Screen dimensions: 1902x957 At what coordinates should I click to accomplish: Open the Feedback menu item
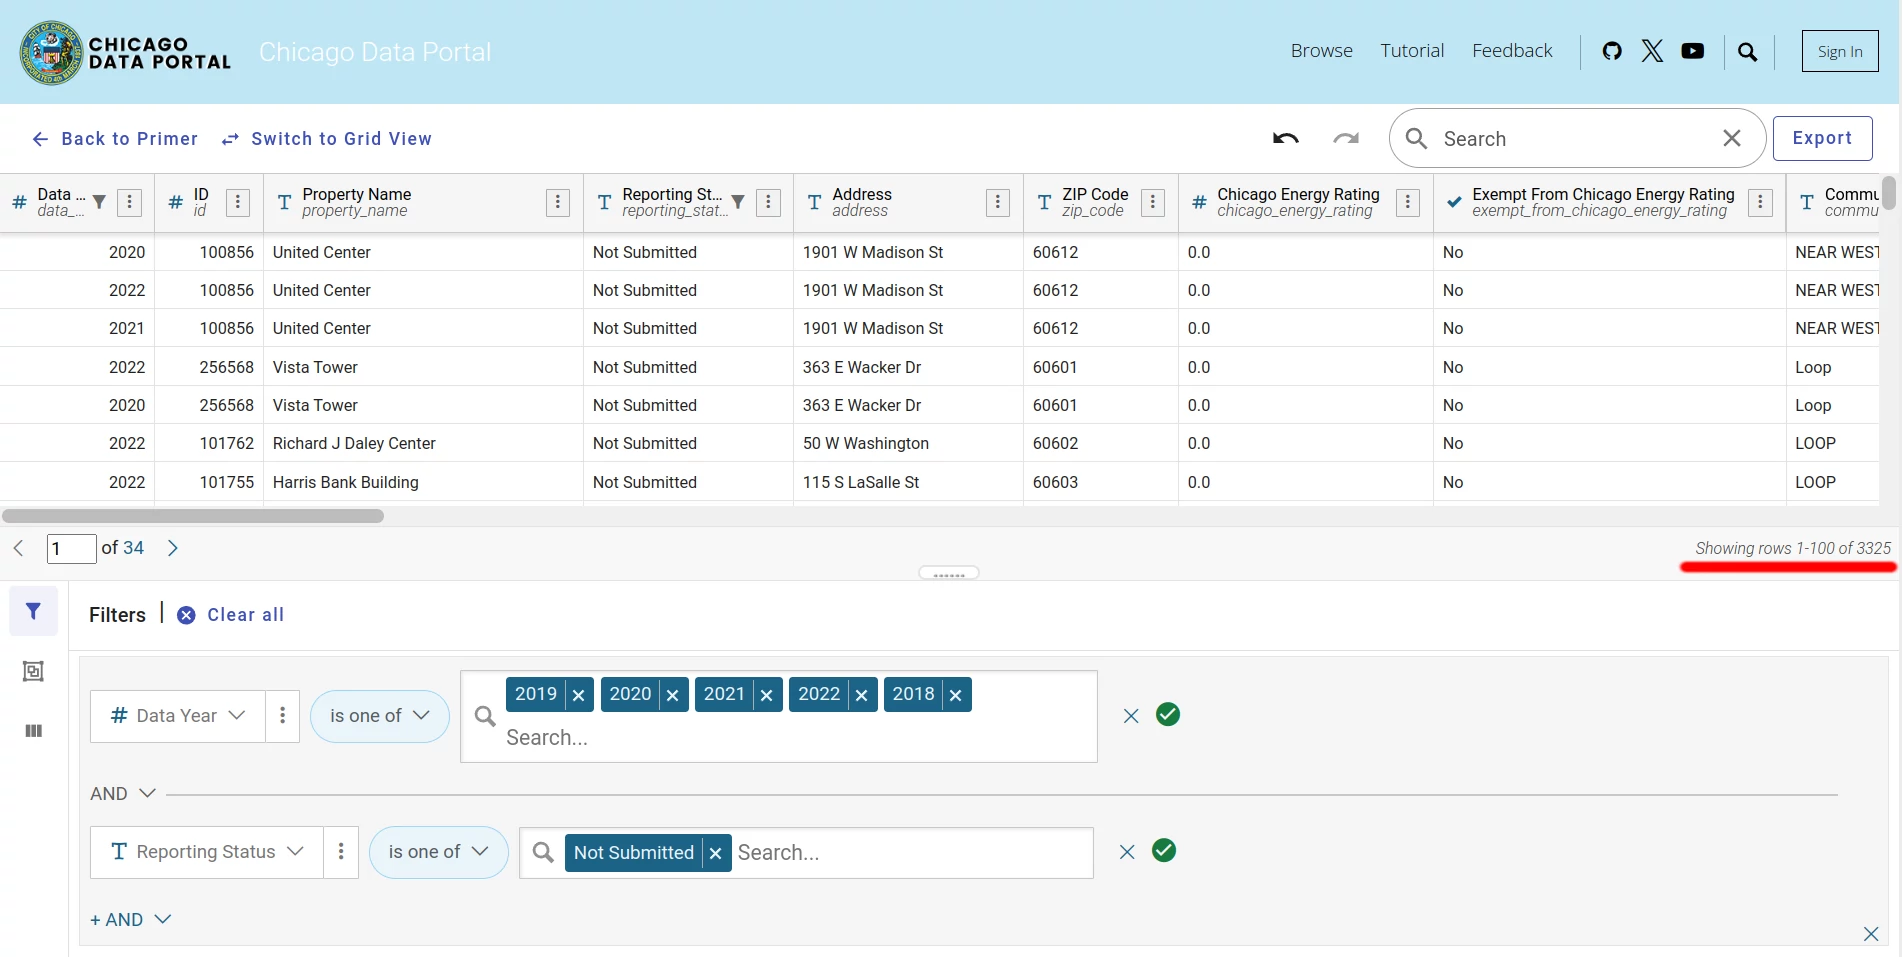1512,50
